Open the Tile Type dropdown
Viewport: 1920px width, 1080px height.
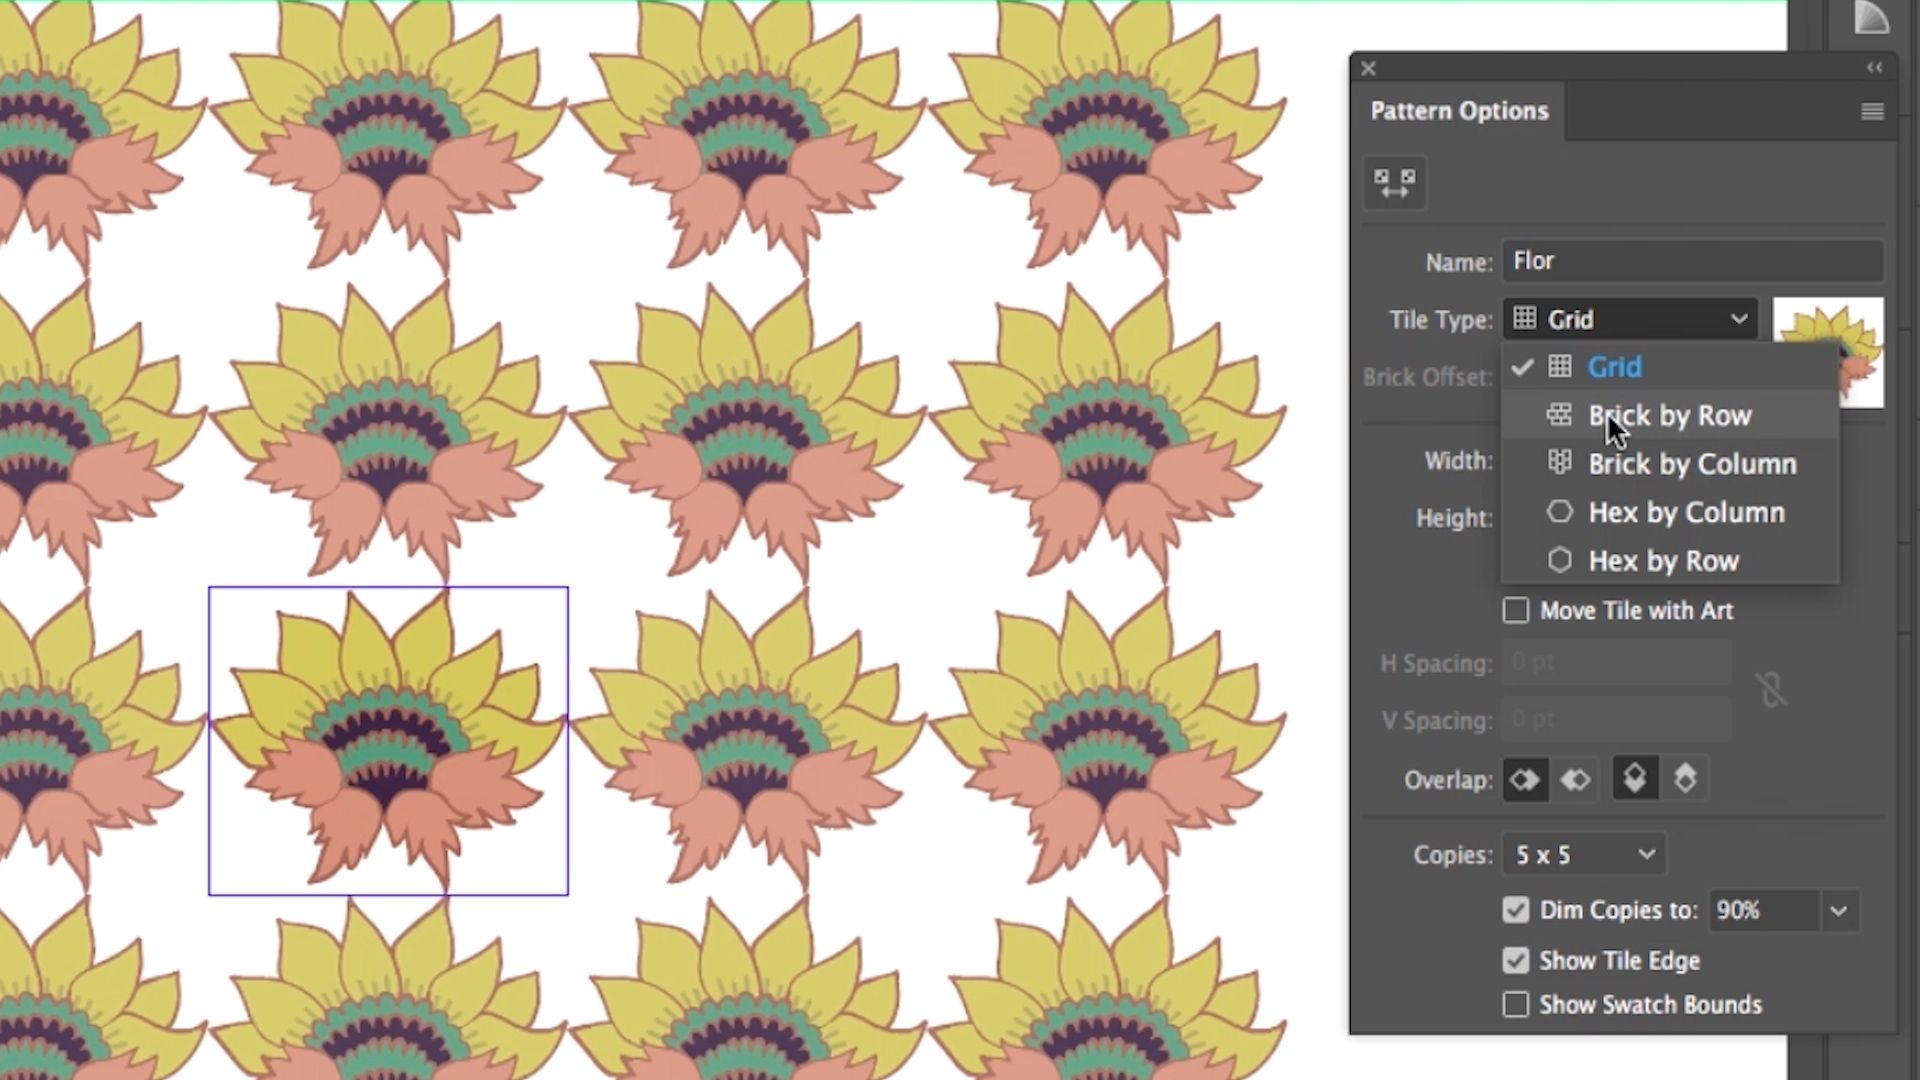coord(1629,319)
